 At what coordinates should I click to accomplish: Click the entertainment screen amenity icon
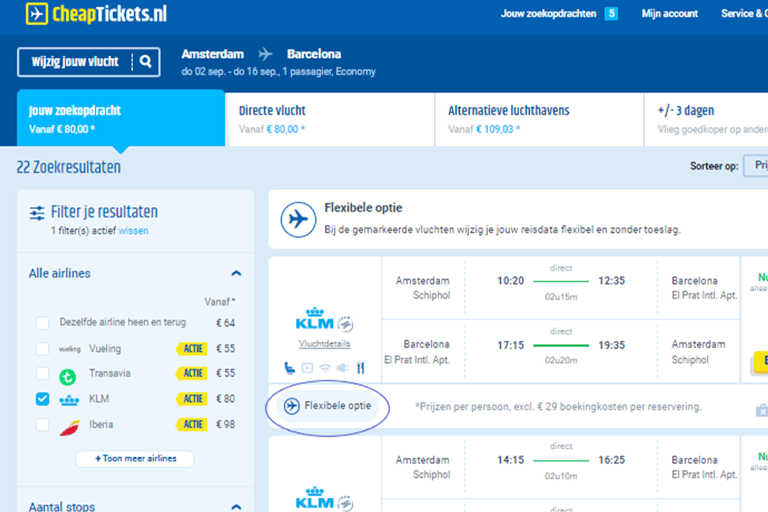pos(307,367)
